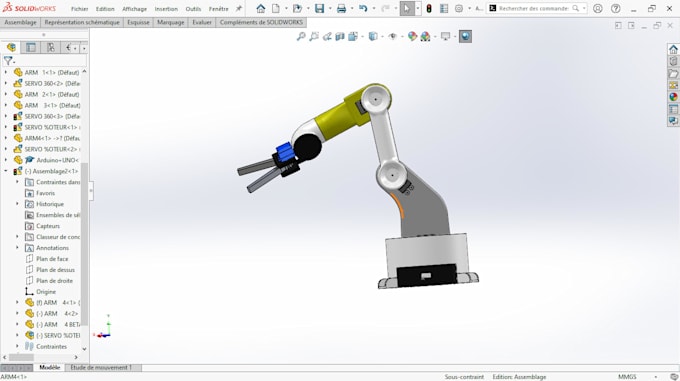Switch to the Marquage tab
The width and height of the screenshot is (680, 381).
click(x=170, y=22)
